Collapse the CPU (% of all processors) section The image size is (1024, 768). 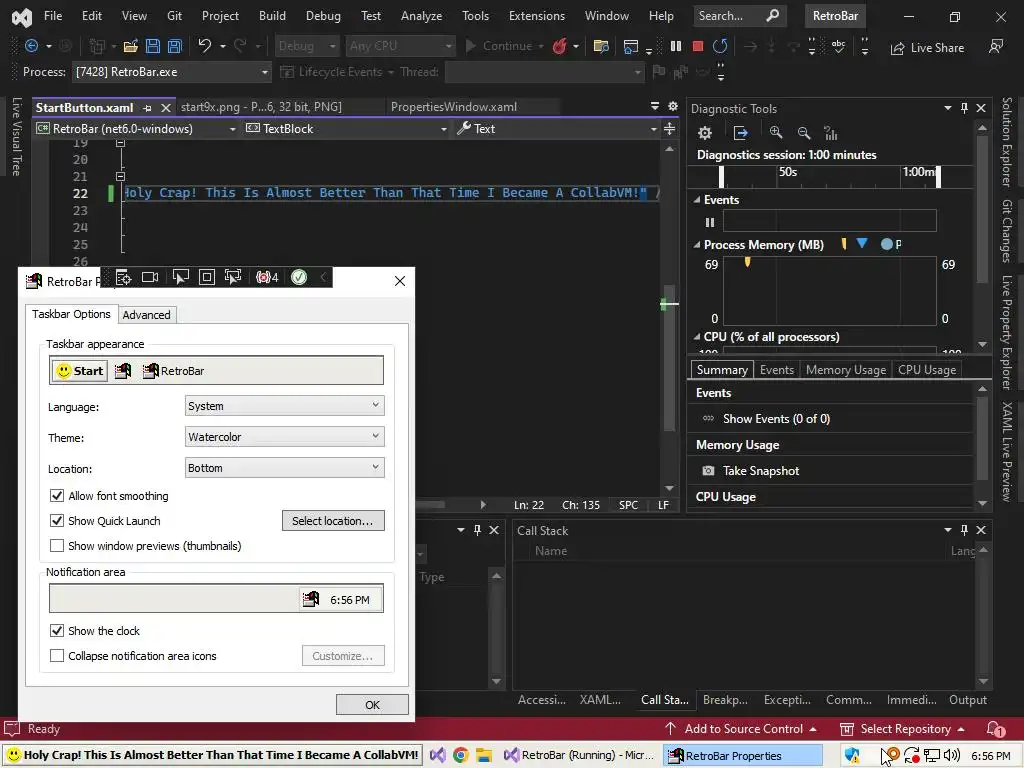[697, 337]
